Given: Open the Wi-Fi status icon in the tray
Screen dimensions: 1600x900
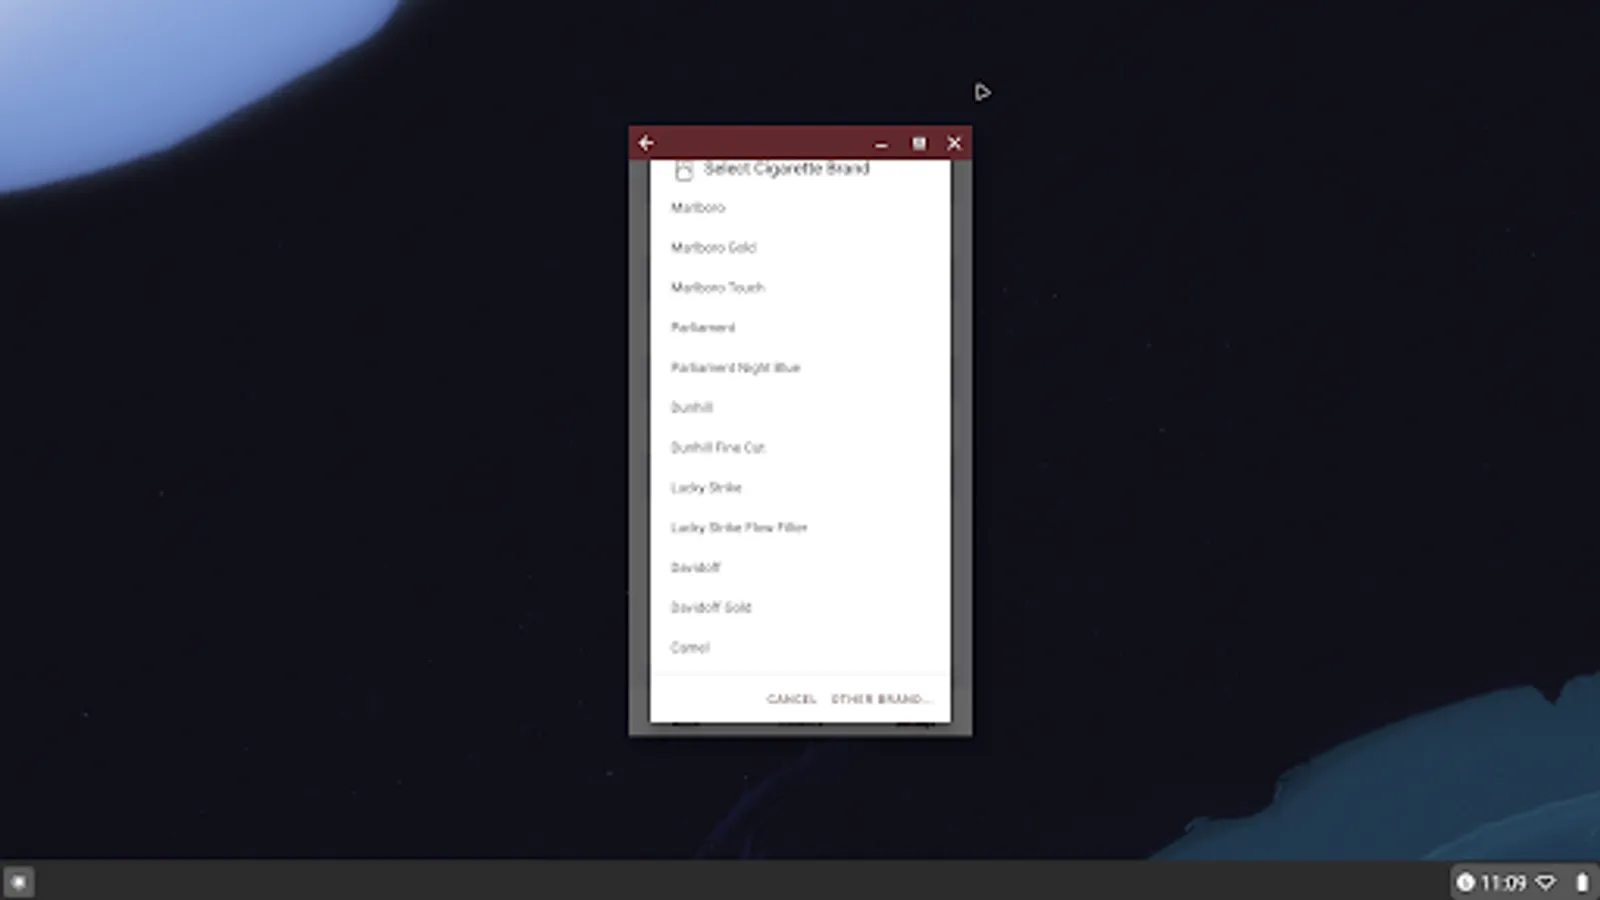Looking at the screenshot, I should tap(1546, 882).
